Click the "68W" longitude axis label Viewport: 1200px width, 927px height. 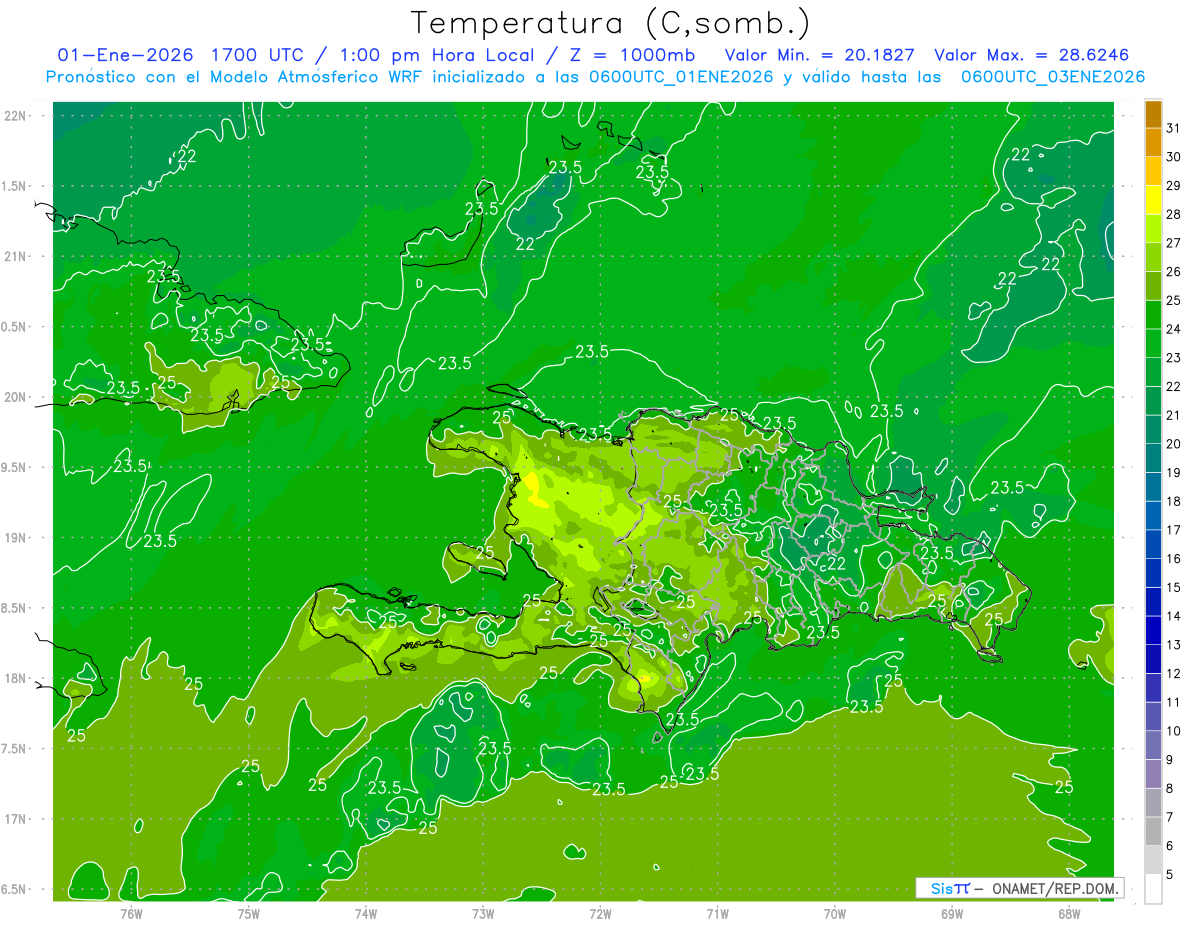point(1069,913)
